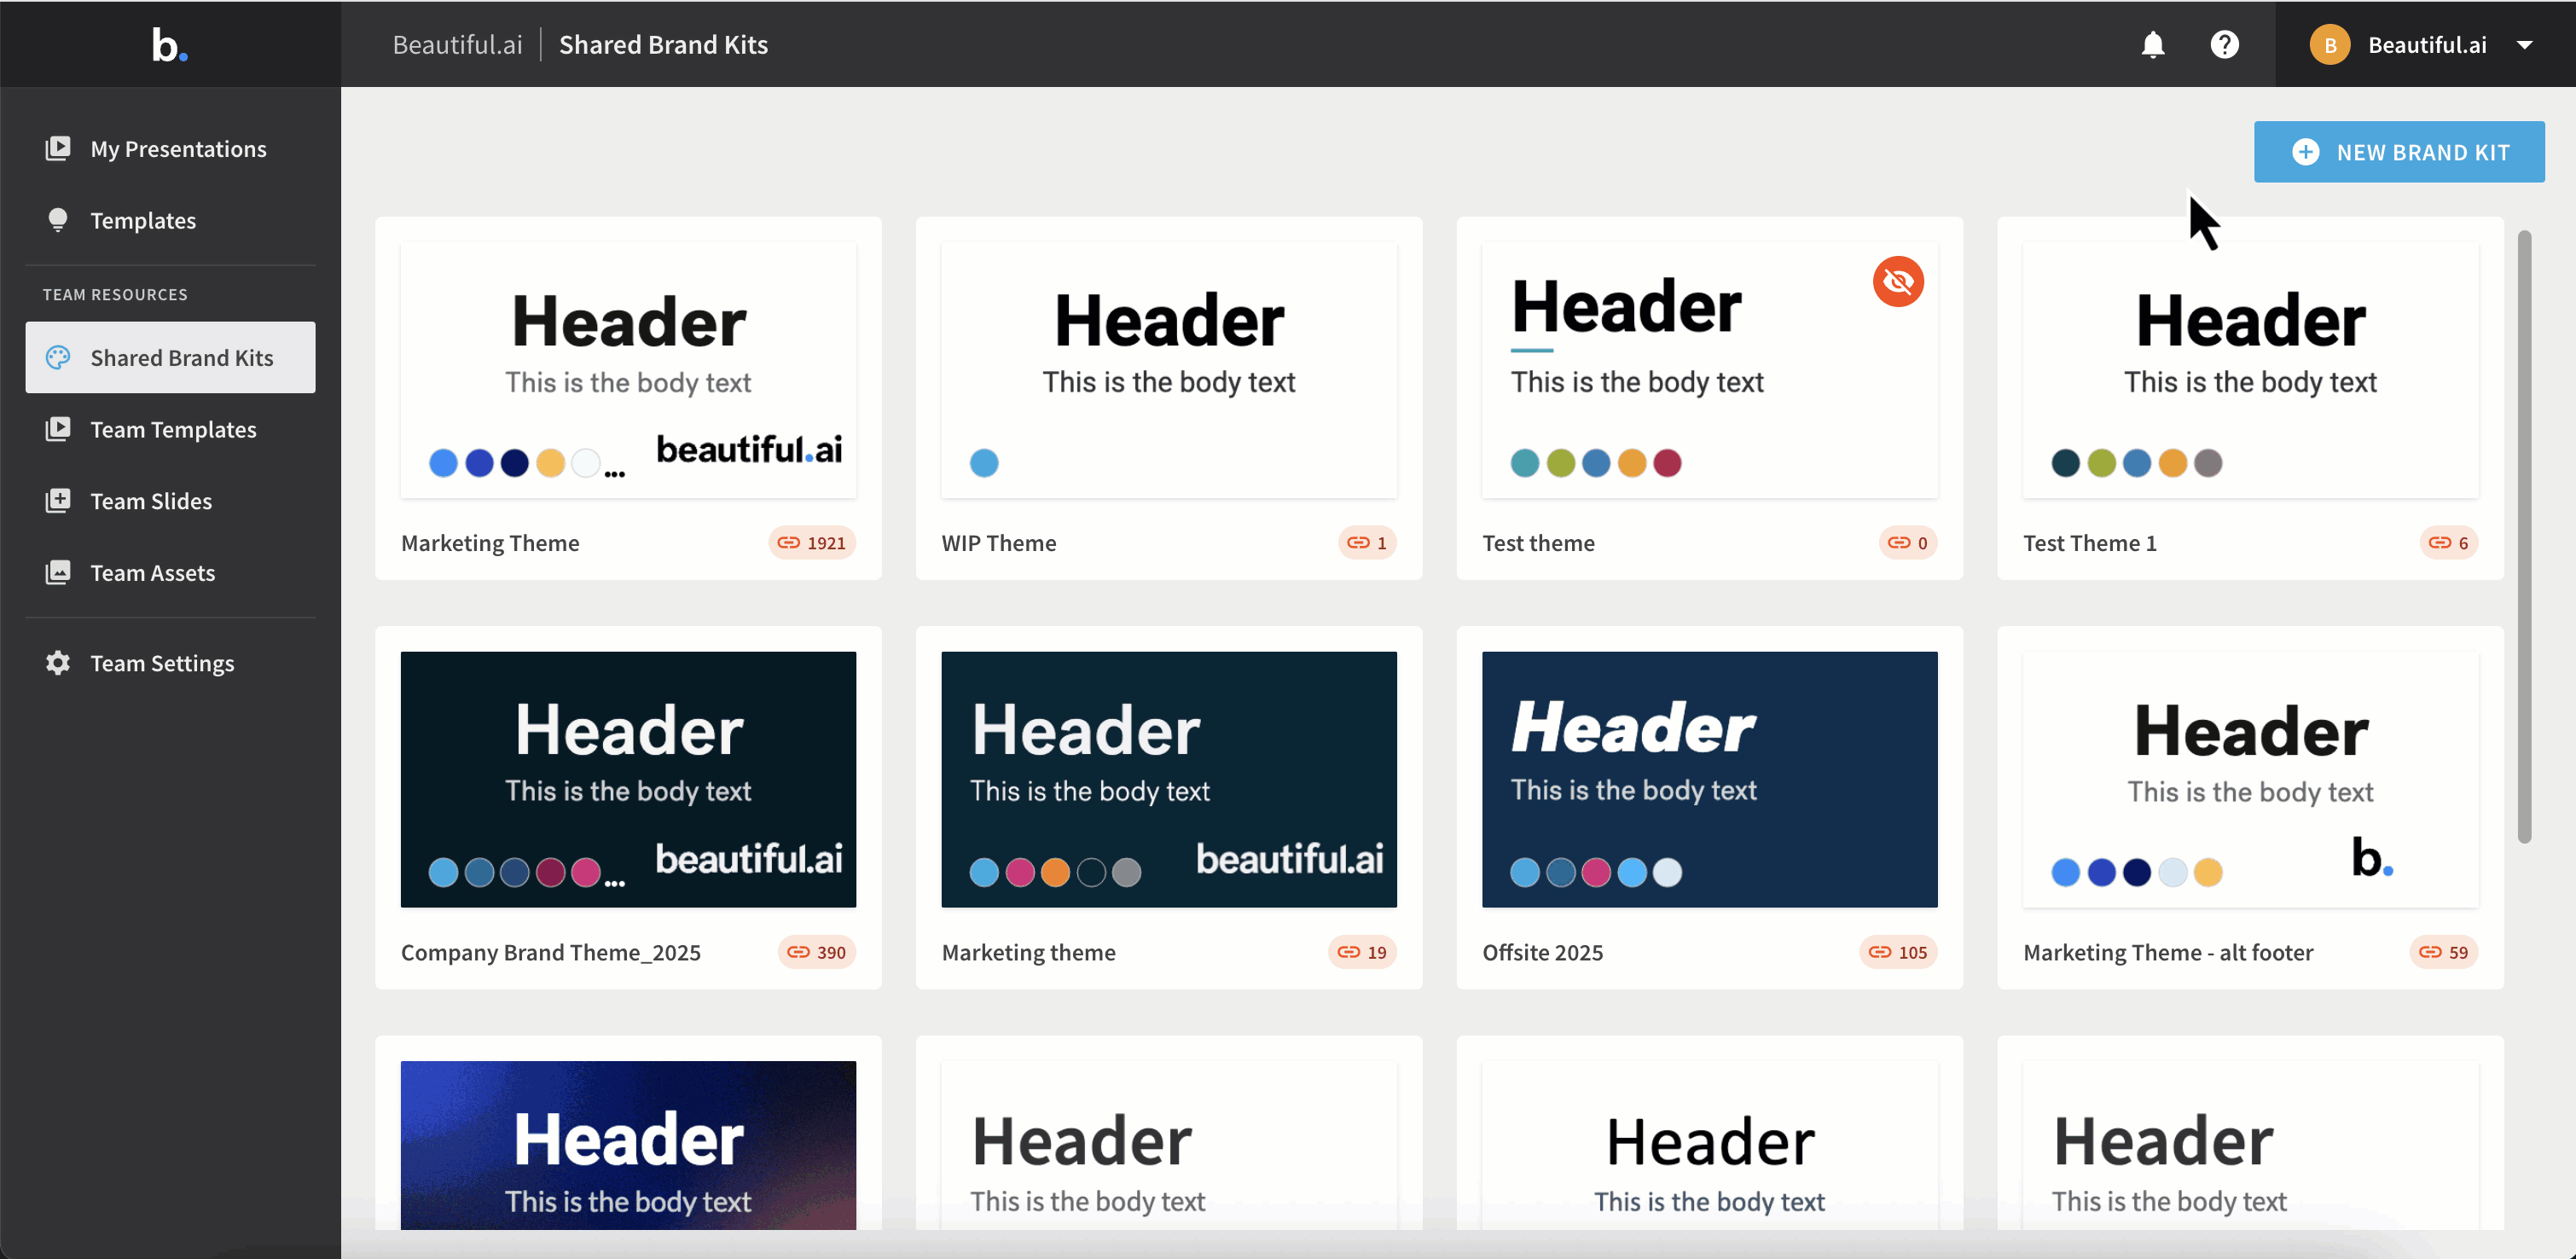The width and height of the screenshot is (2576, 1259).
Task: Click the crimson swatch in Test theme
Action: point(1666,463)
